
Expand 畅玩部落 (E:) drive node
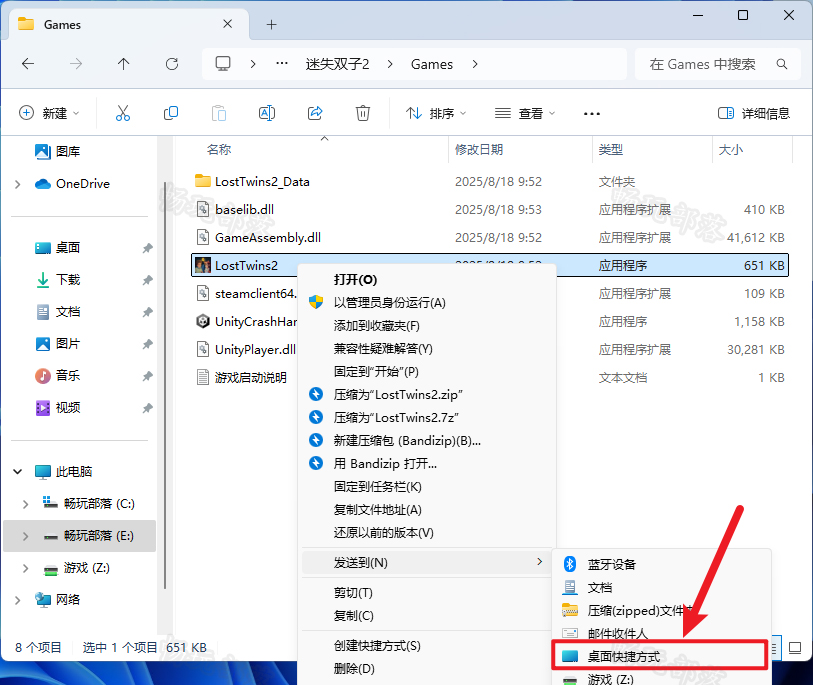(x=25, y=536)
